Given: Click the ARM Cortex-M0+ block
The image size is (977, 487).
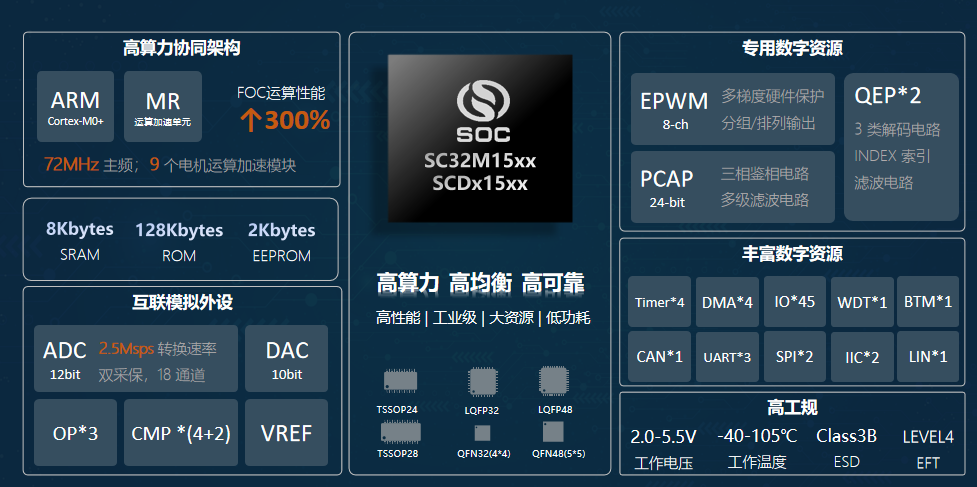Looking at the screenshot, I should pos(75,106).
